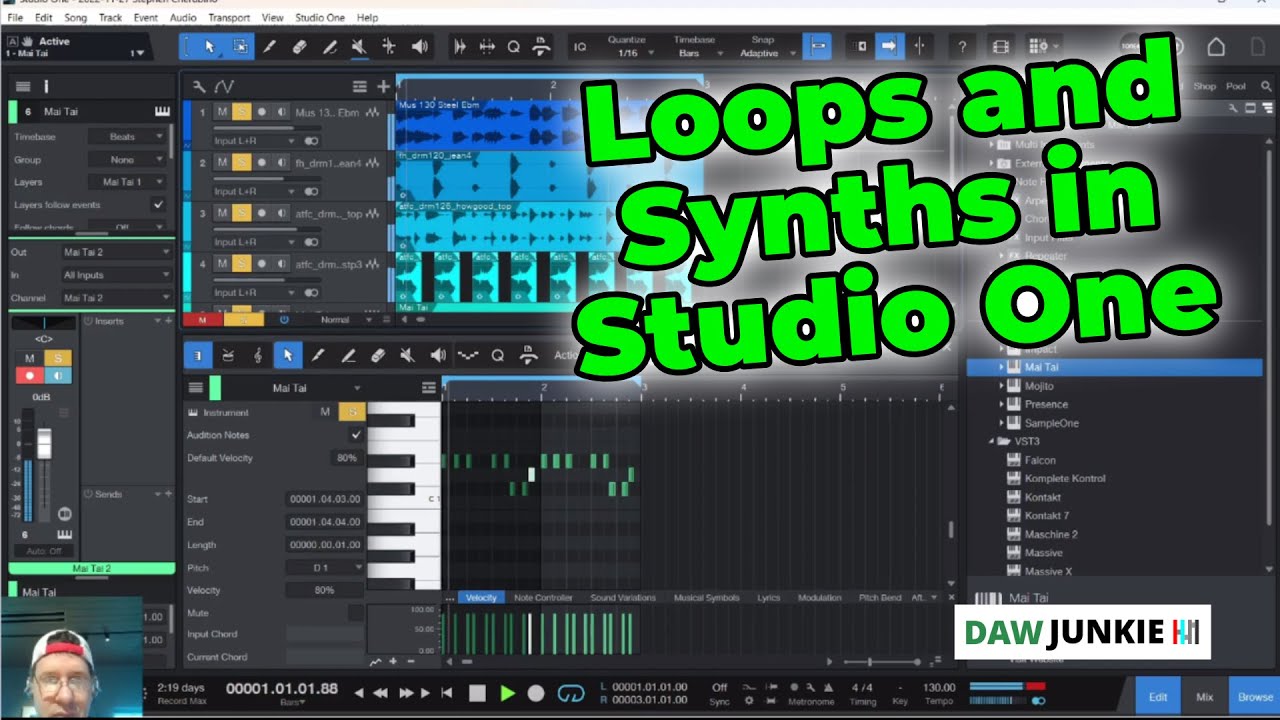Select Paint tool in the piano editor toolbar
Screen dimensions: 1280x720
pyautogui.click(x=348, y=355)
